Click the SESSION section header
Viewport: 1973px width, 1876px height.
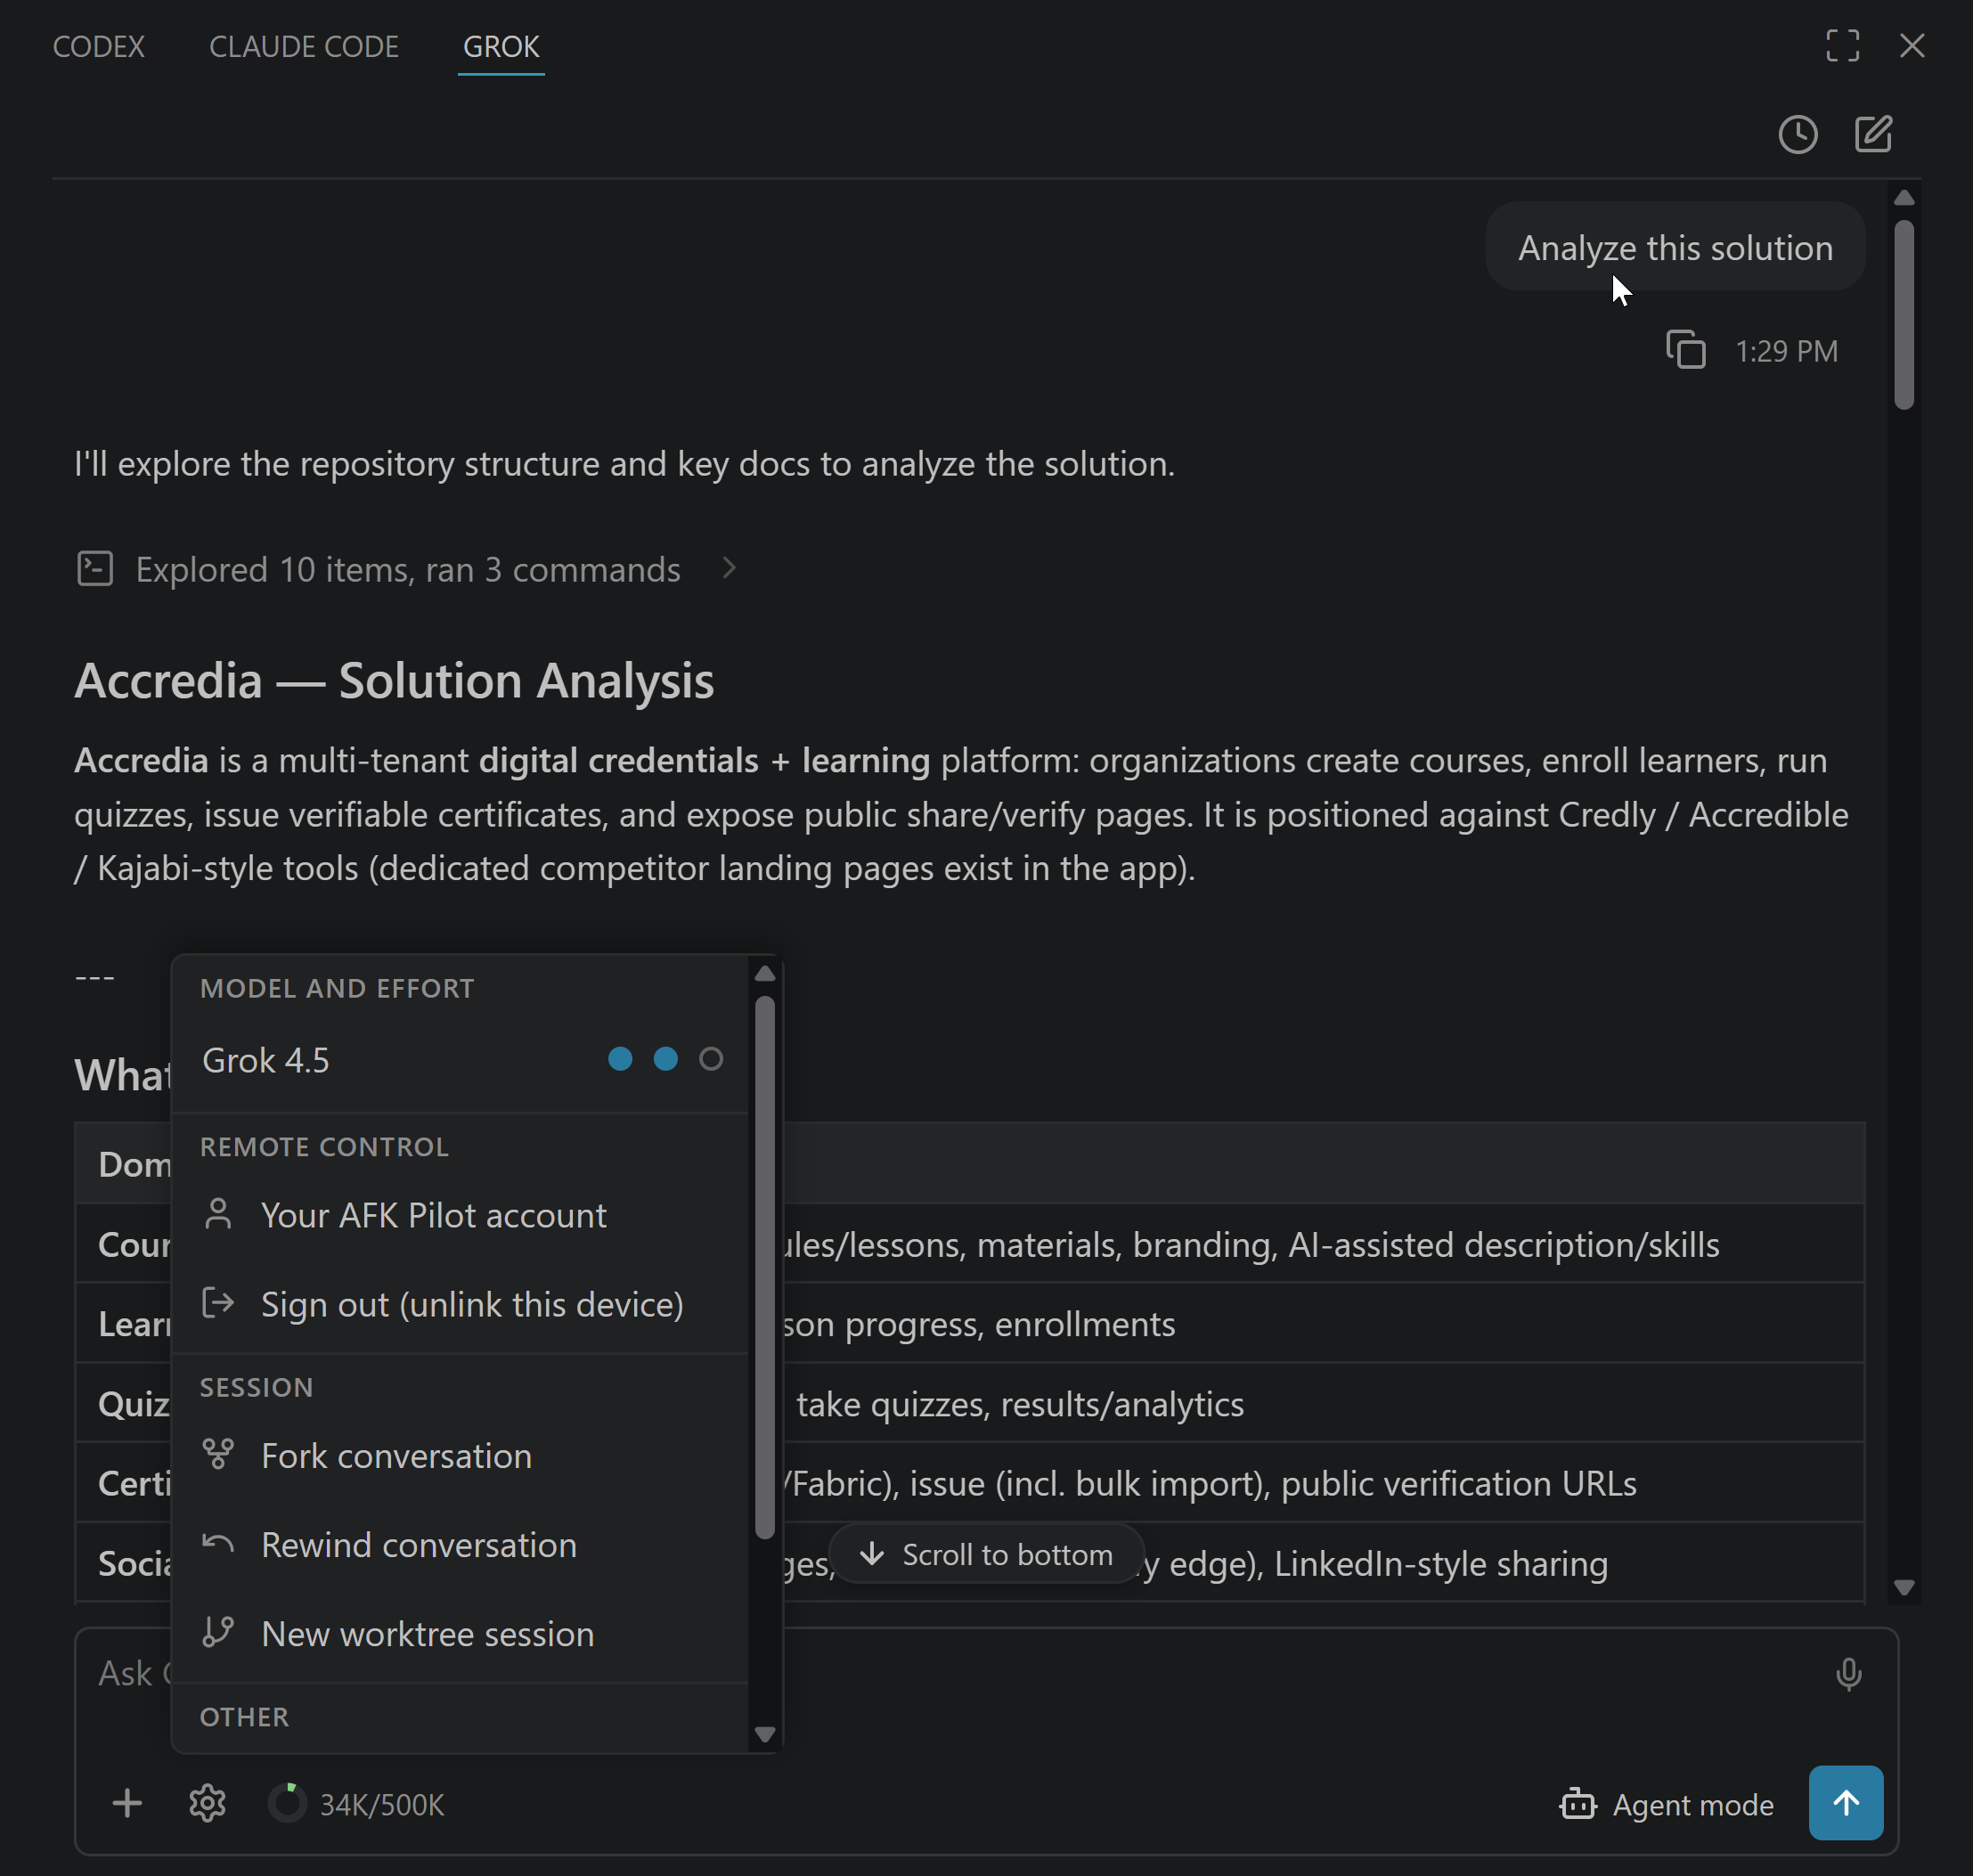coord(256,1387)
